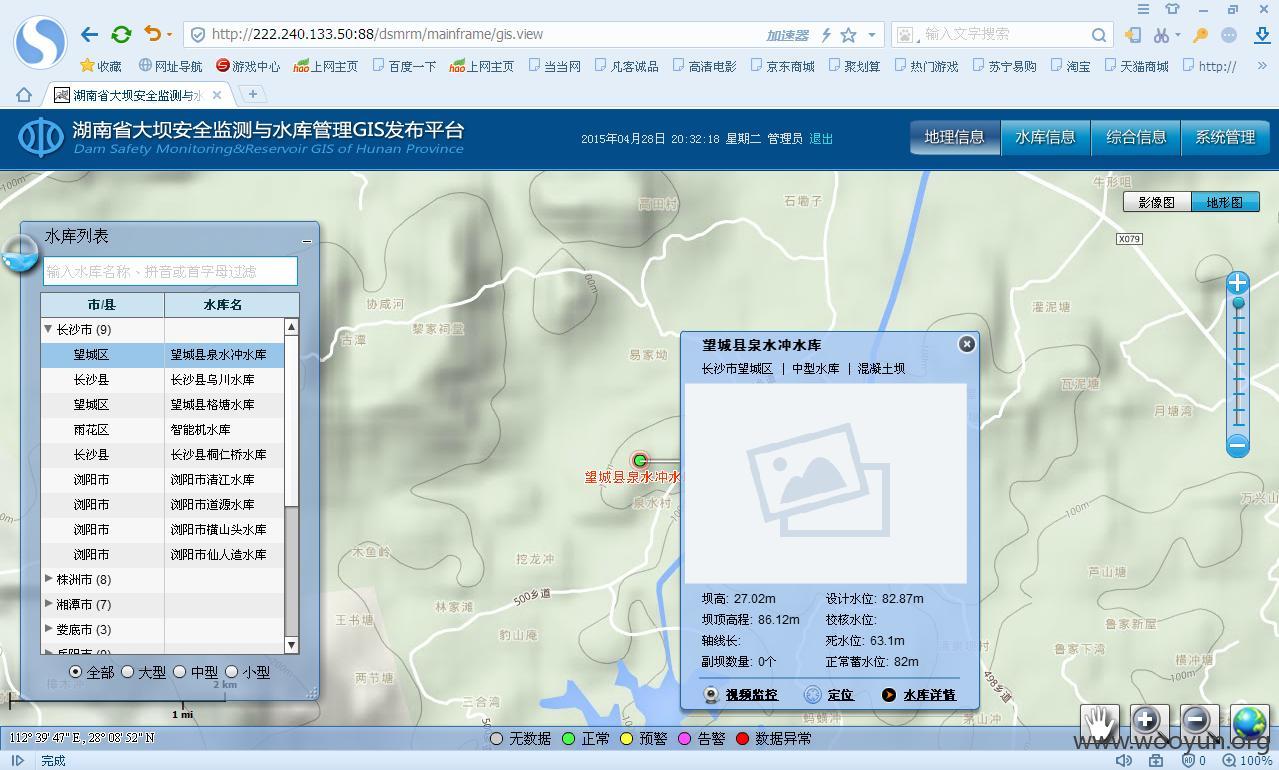
Task: Open the 京东商城 bookmark
Action: 781,66
